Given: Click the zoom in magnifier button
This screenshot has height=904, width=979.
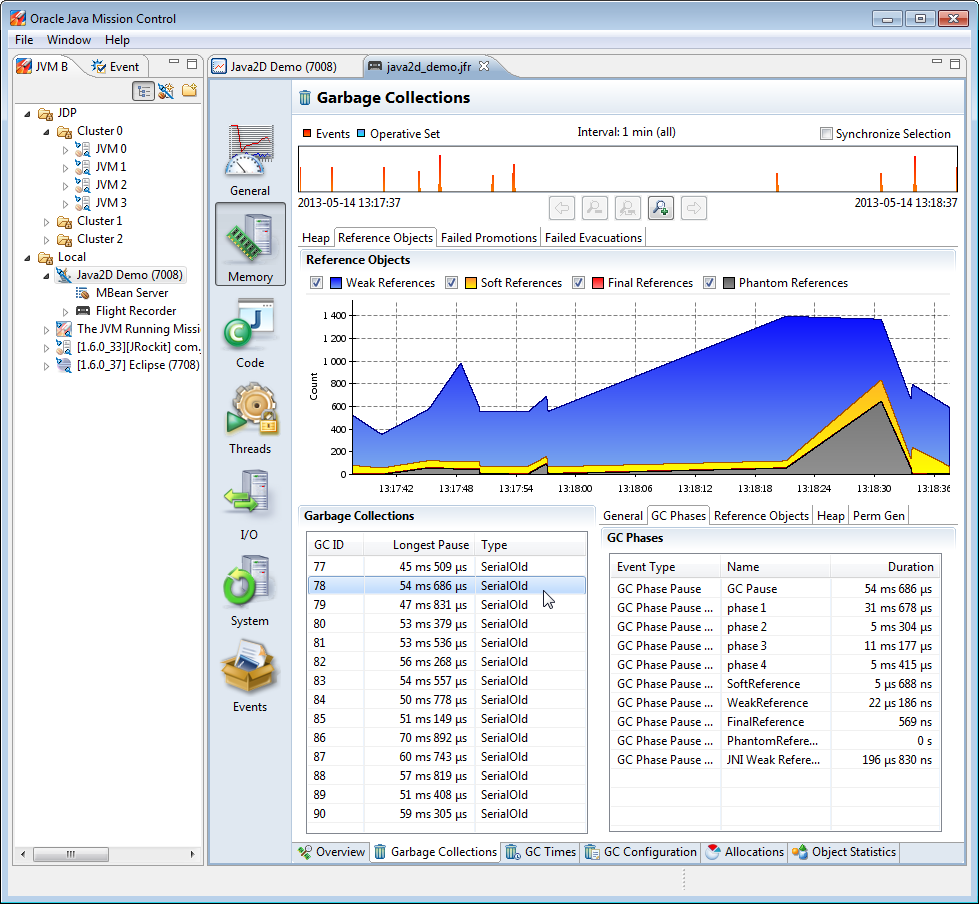Looking at the screenshot, I should pyautogui.click(x=660, y=207).
